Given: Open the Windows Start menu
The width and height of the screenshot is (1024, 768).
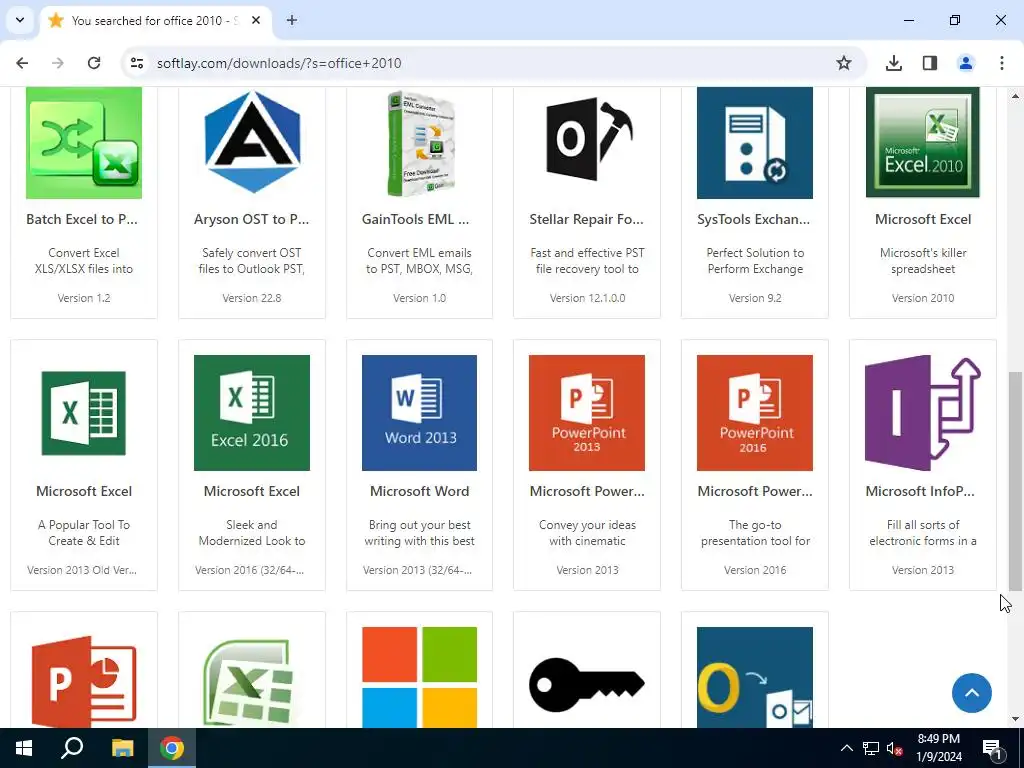Looking at the screenshot, I should click(x=24, y=748).
